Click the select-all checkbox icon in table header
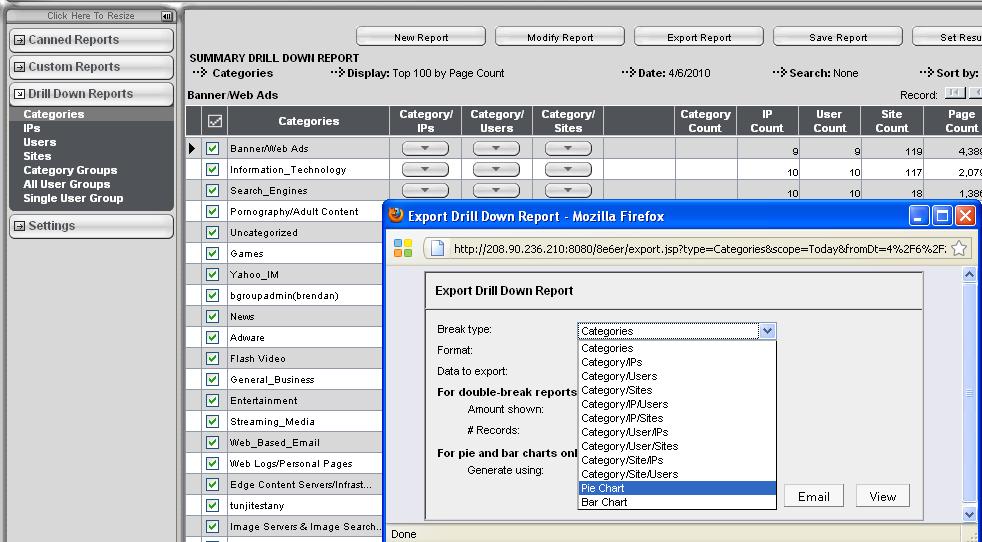 214,121
